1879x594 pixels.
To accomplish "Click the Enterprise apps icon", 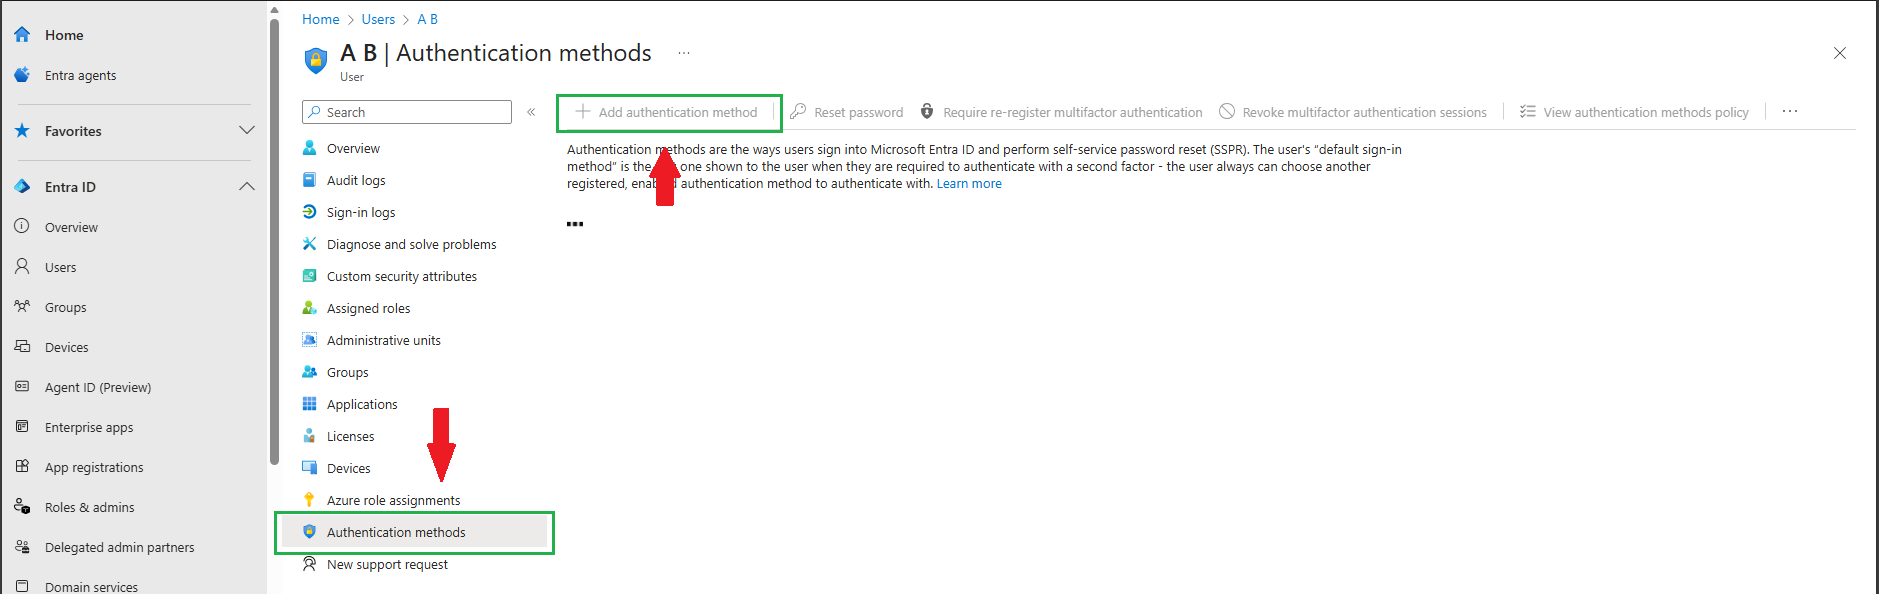I will (x=22, y=427).
